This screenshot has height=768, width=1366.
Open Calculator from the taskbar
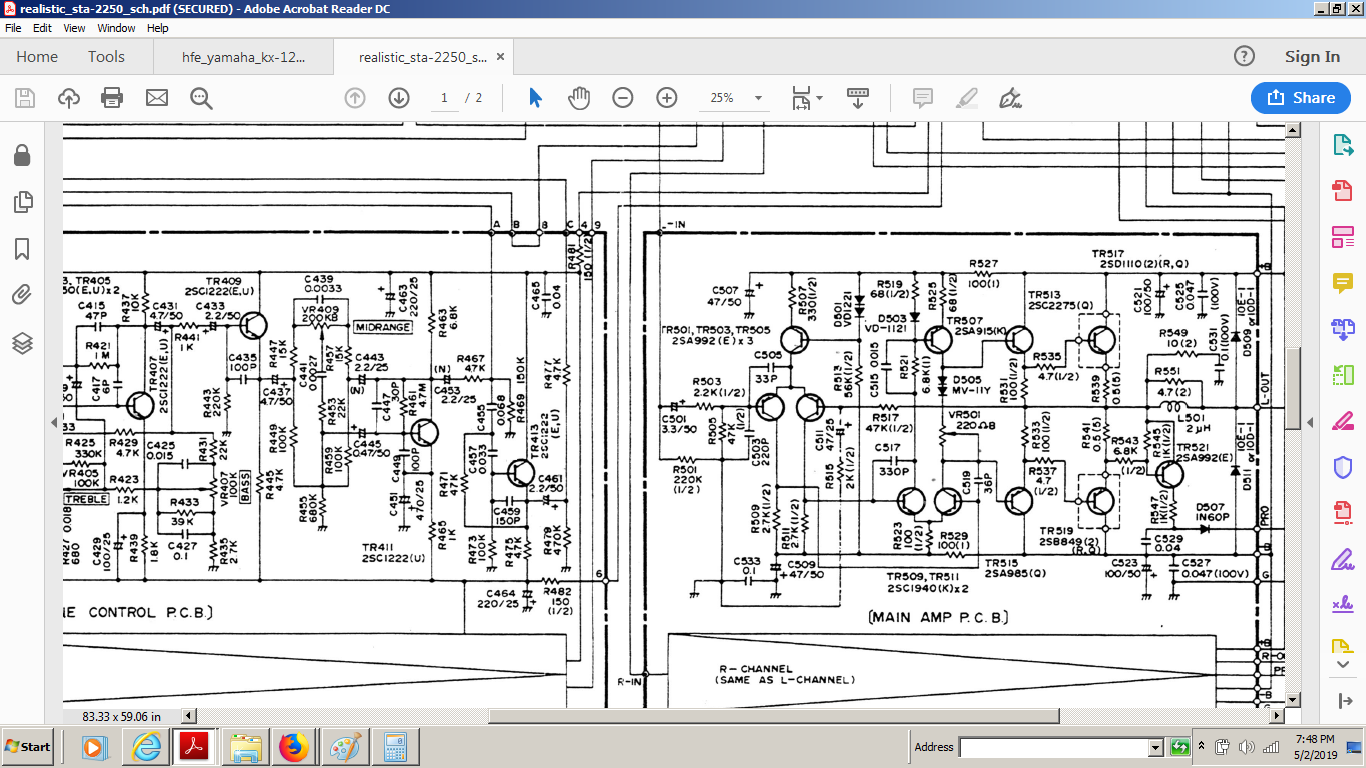point(394,747)
